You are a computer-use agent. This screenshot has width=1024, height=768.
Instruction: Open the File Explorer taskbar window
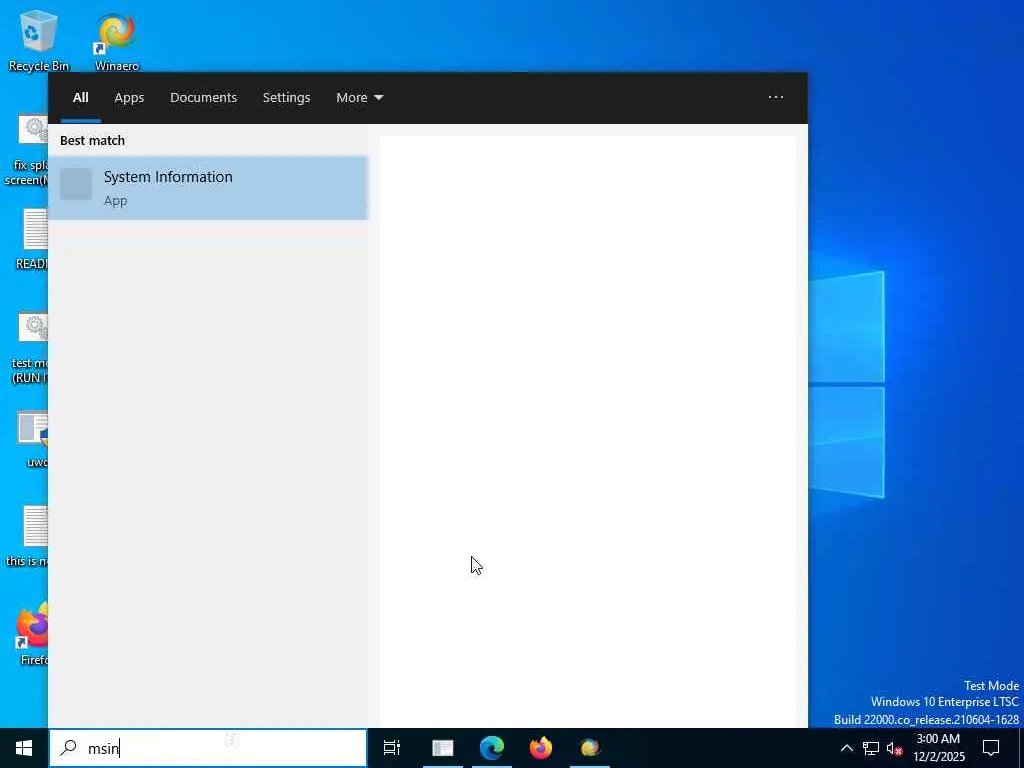coord(443,748)
